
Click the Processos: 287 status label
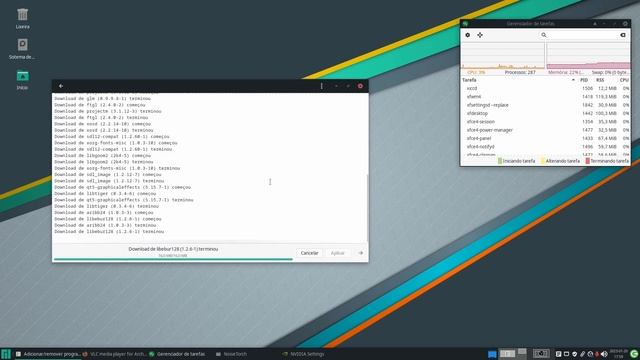pyautogui.click(x=520, y=72)
